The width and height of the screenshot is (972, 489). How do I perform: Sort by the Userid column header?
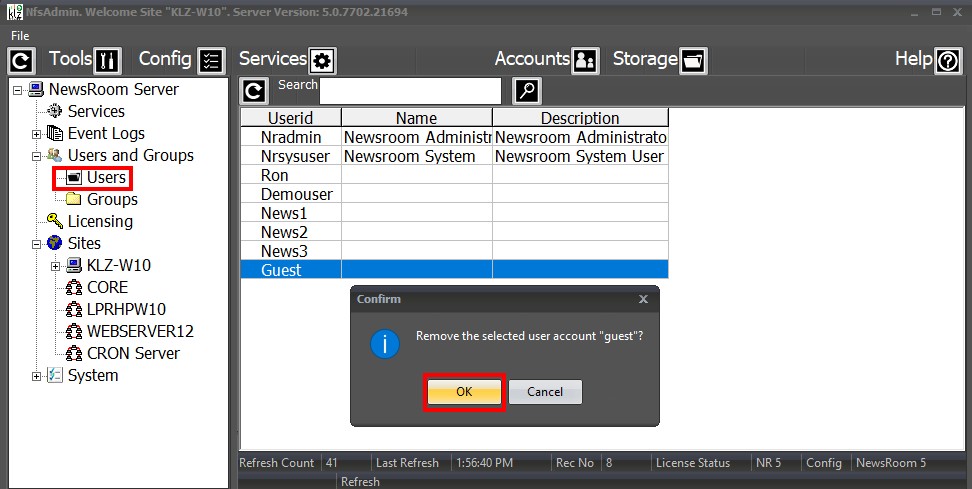[x=291, y=118]
